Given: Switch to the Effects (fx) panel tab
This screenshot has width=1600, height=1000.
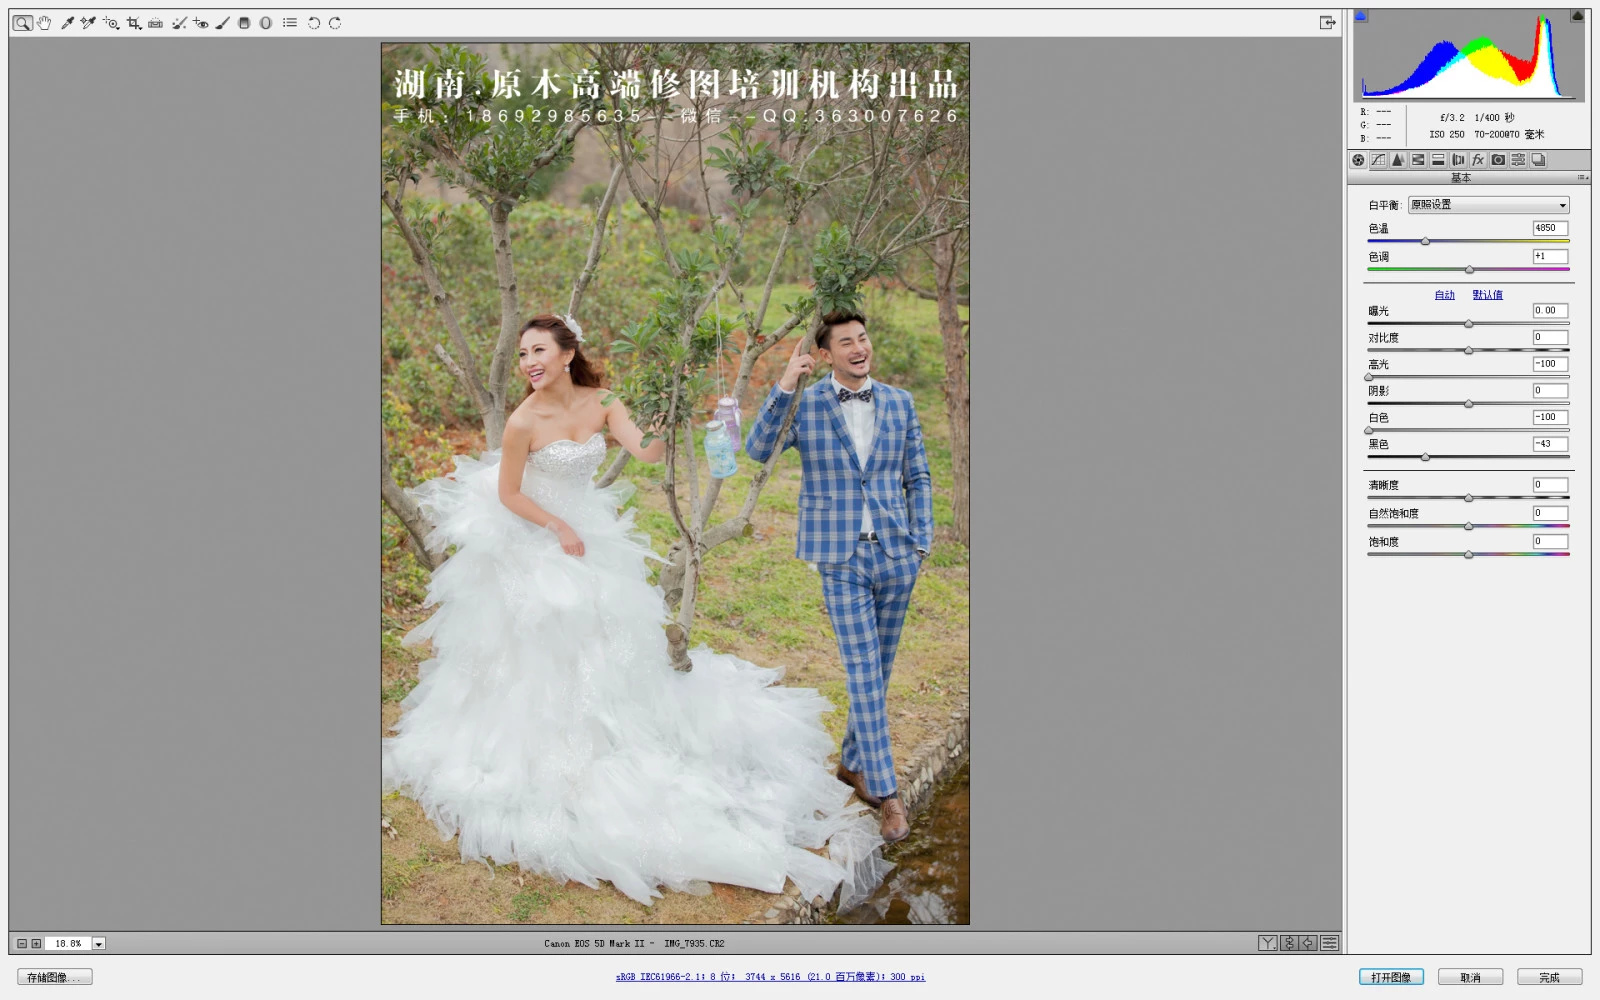Looking at the screenshot, I should coord(1478,160).
